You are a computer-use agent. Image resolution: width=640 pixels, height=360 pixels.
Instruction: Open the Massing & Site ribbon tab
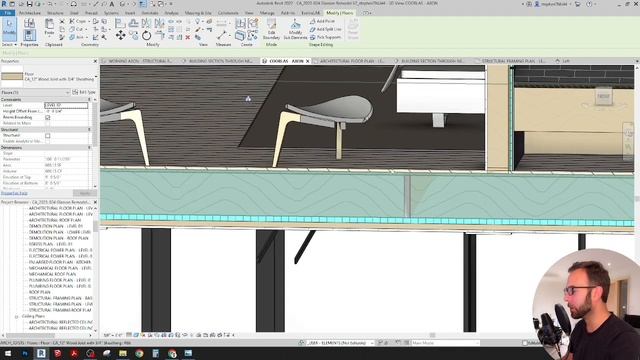pyautogui.click(x=198, y=13)
